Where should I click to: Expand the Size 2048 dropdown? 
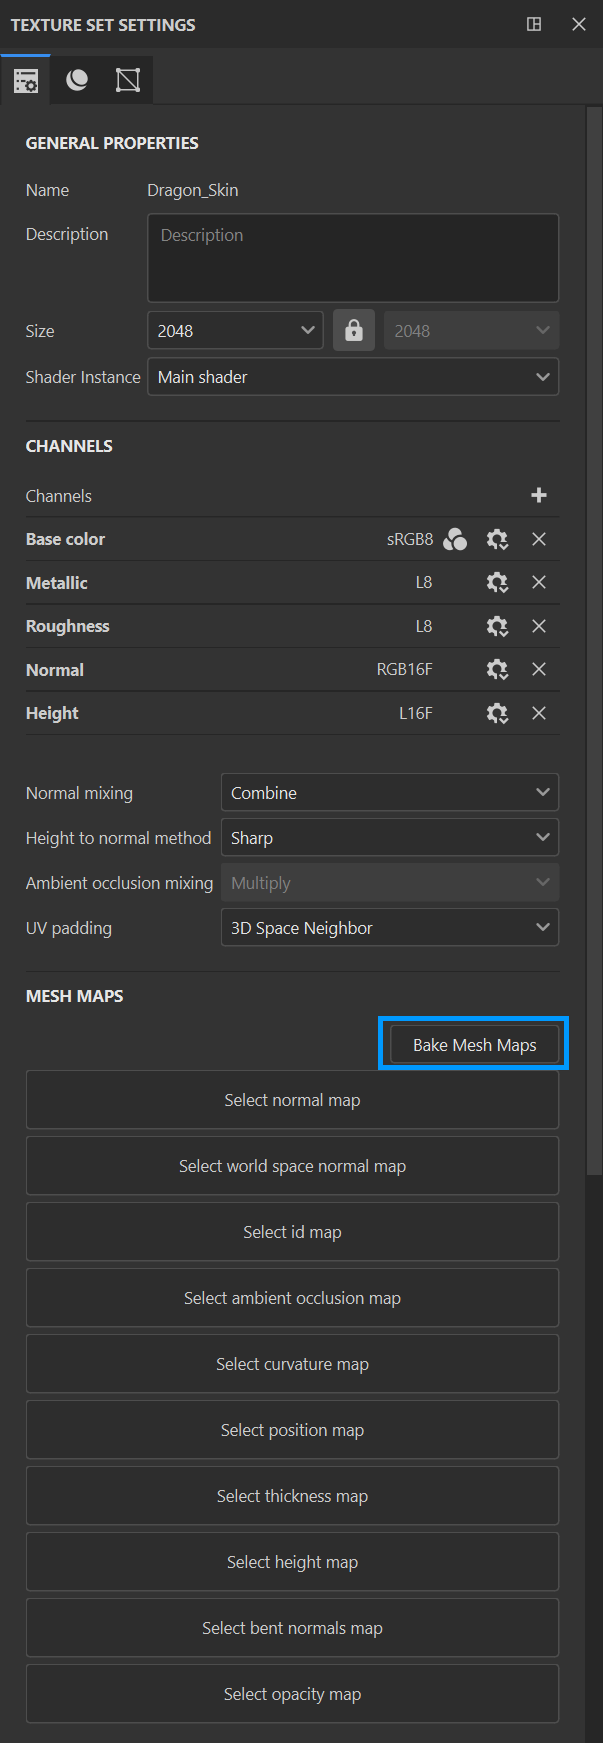(235, 330)
